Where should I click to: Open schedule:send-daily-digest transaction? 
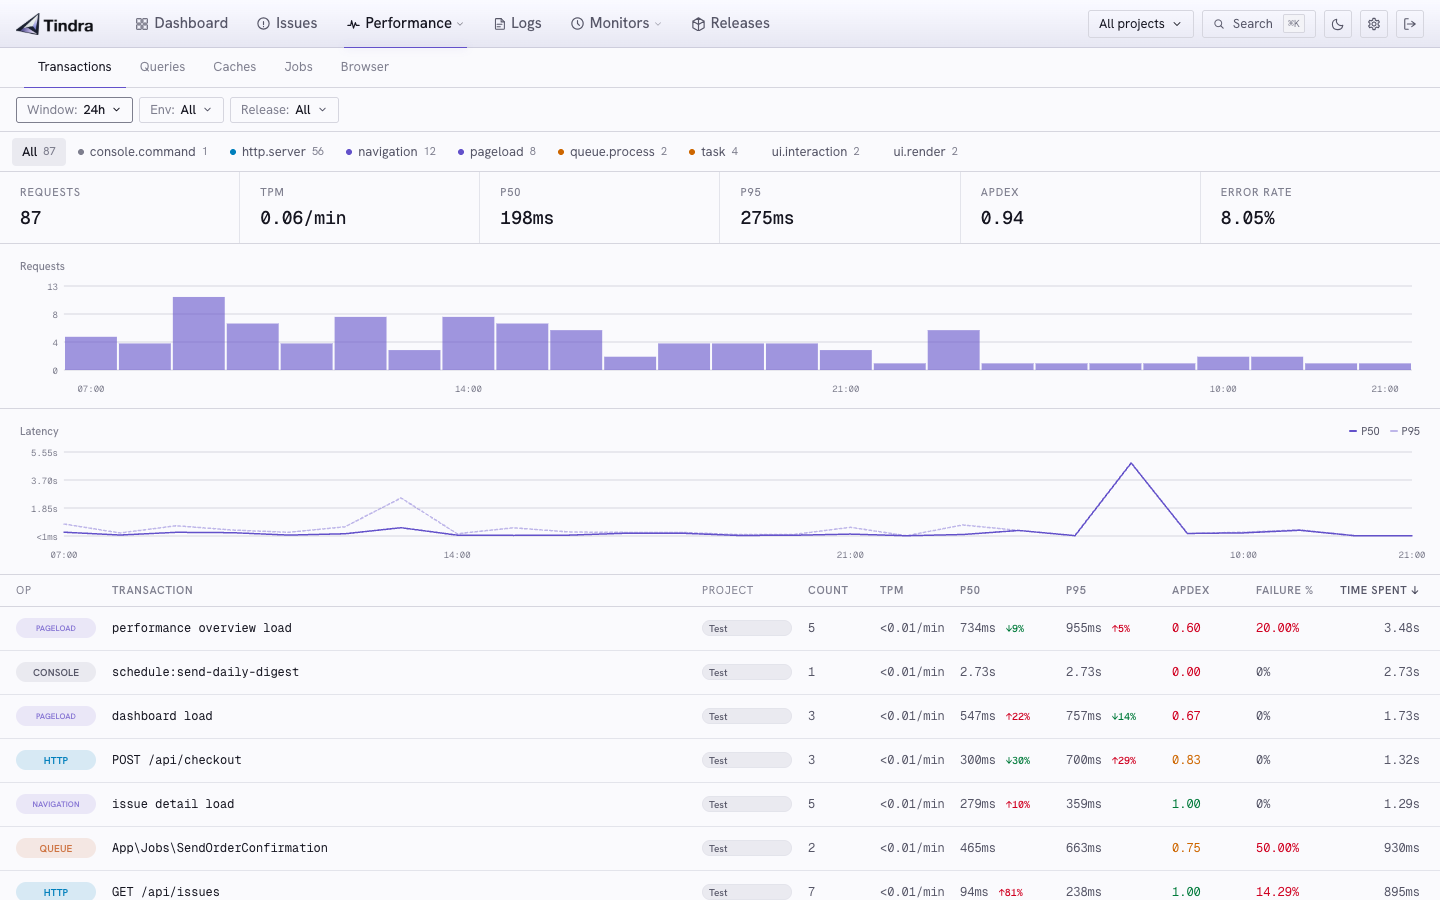[205, 673]
